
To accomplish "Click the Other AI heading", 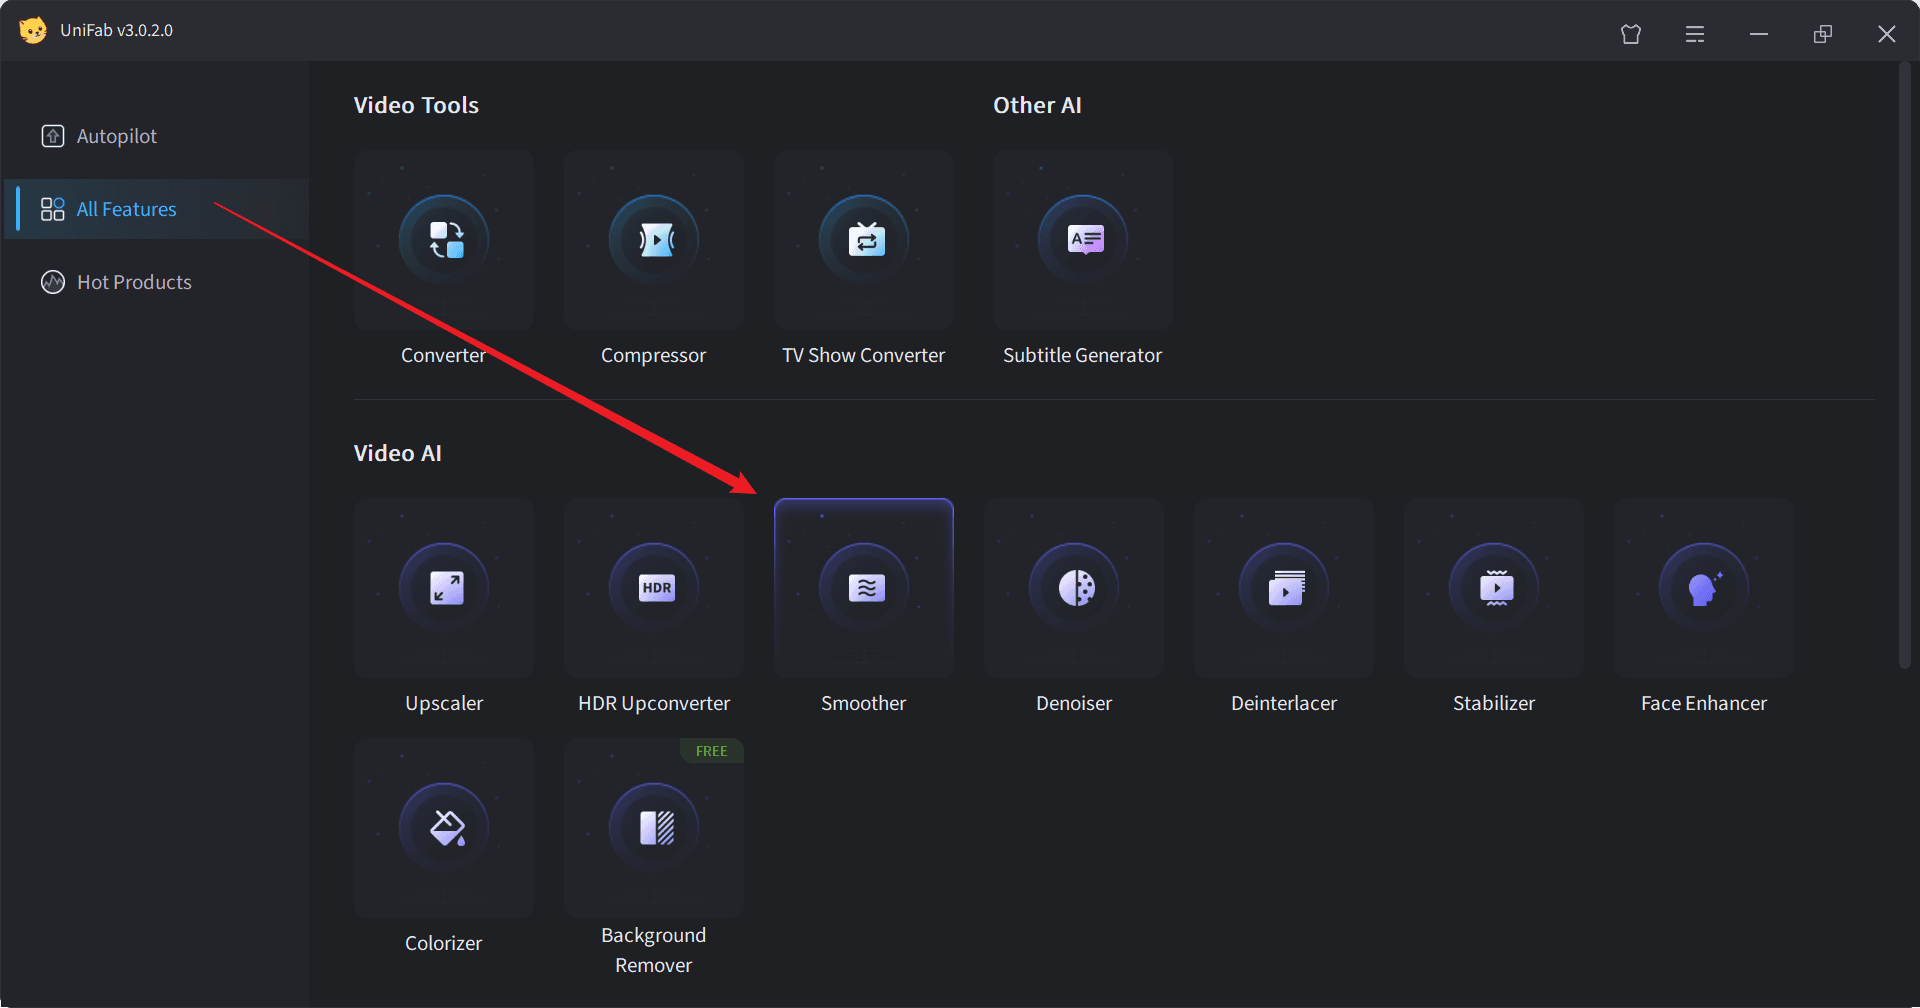I will (1037, 105).
